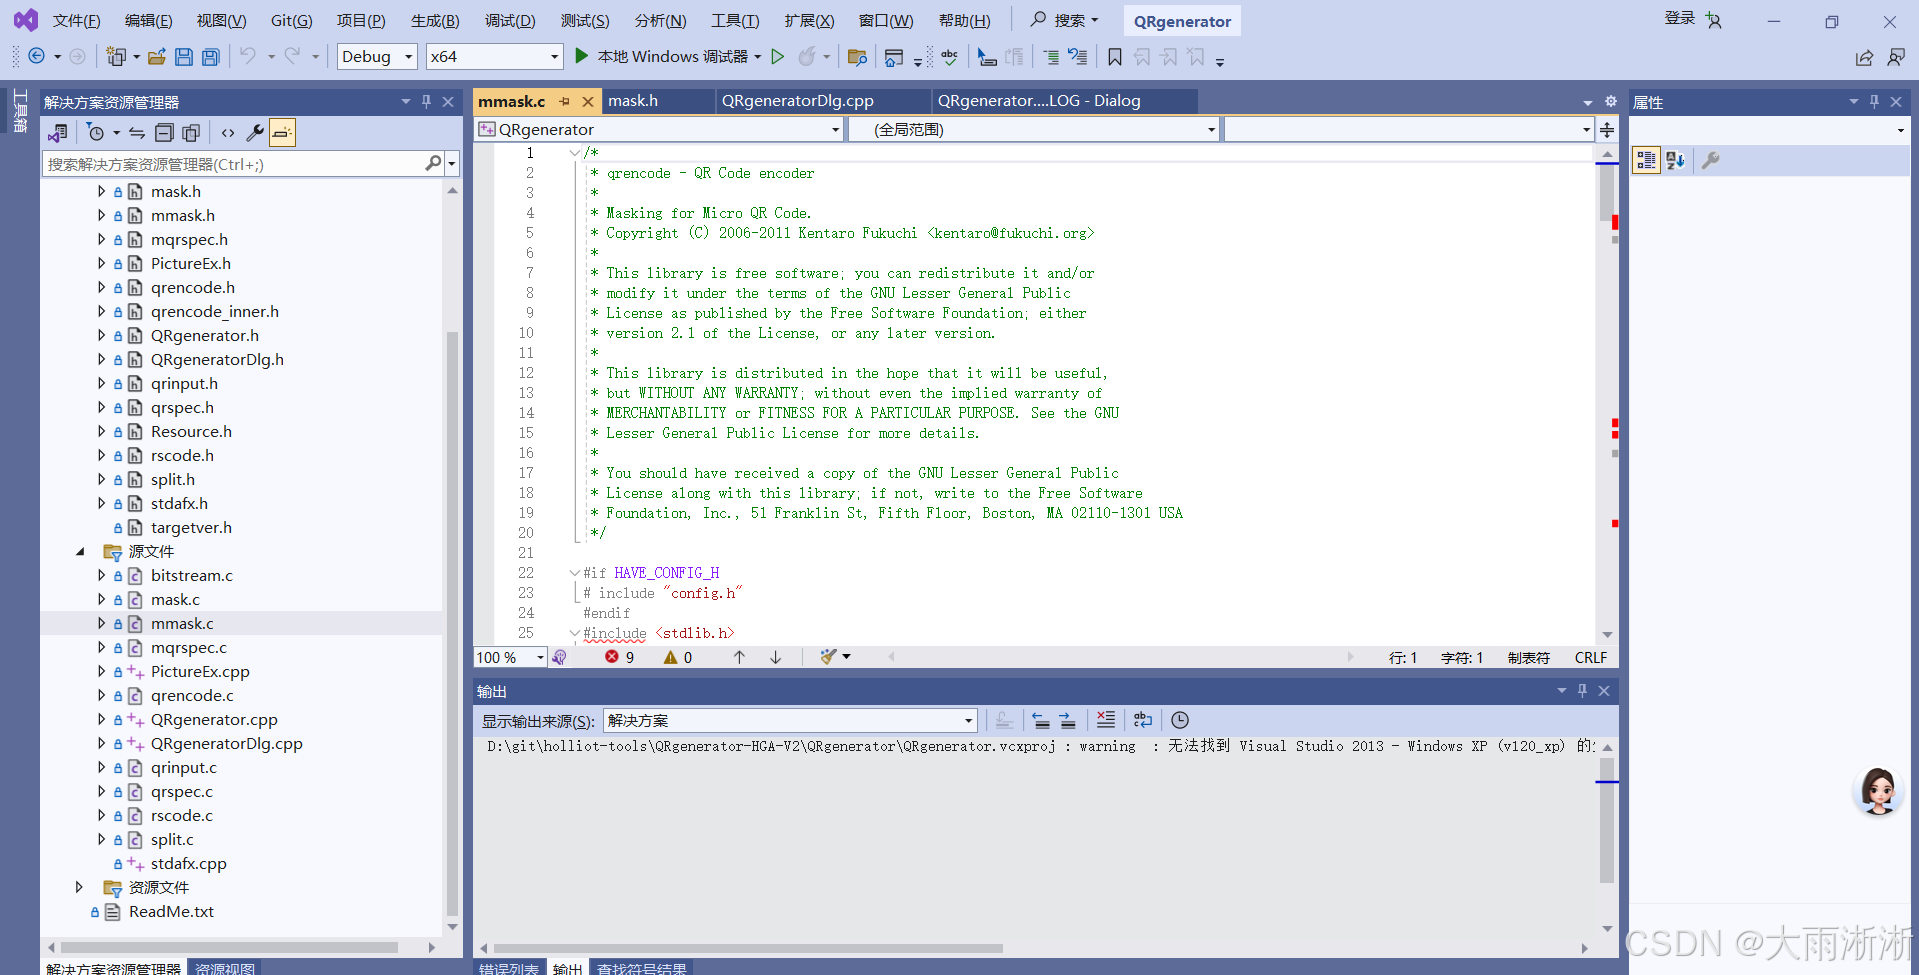This screenshot has width=1919, height=975.
Task: Click the Output panel horizontal scrollbar
Action: tap(748, 948)
